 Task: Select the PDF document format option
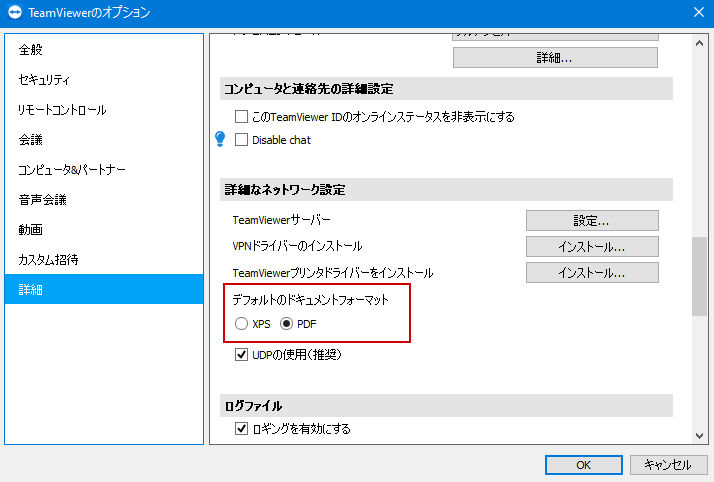(x=286, y=324)
